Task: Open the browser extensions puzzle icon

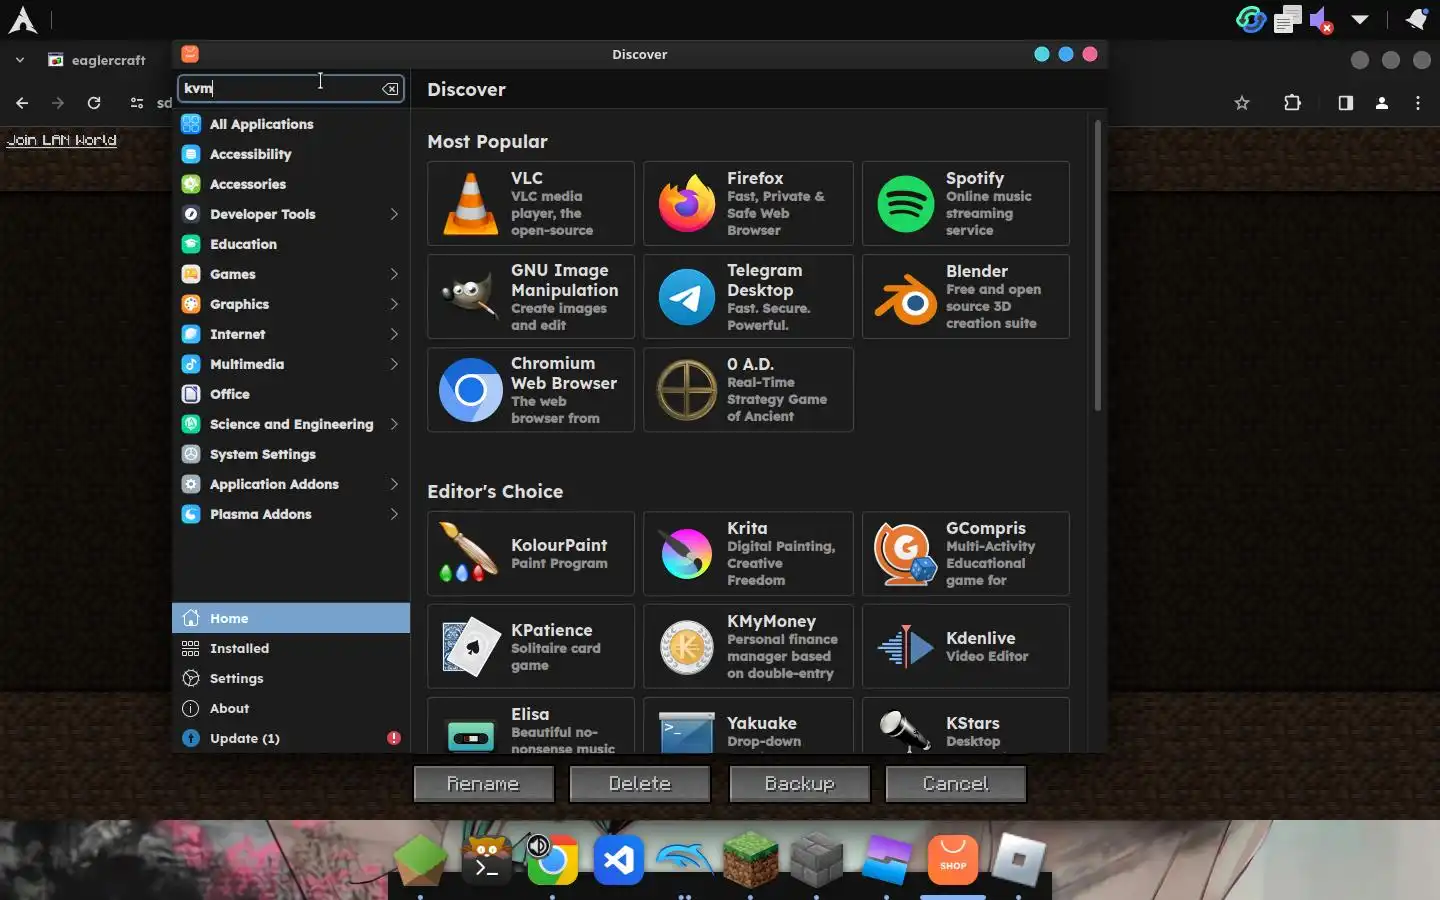Action: tap(1292, 102)
